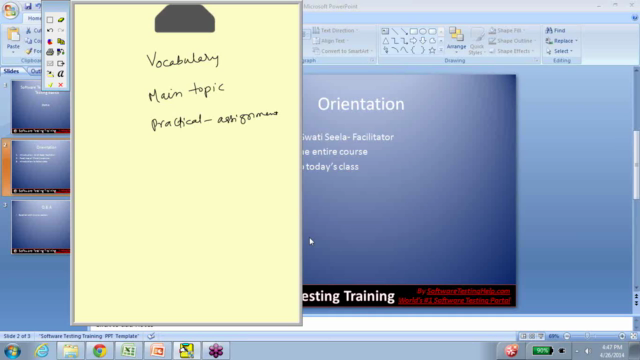Pick the five-point star shape
The height and width of the screenshot is (360, 640).
pyautogui.click(x=432, y=50)
